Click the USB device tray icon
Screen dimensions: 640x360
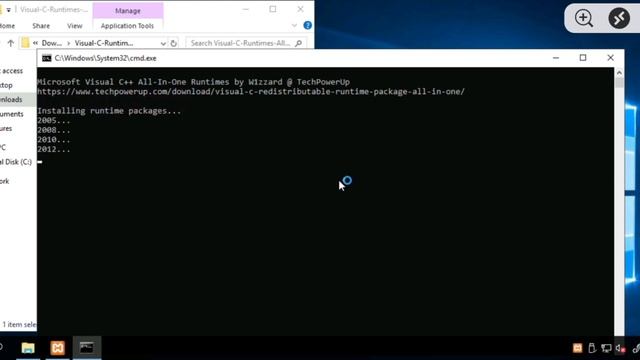coord(592,348)
